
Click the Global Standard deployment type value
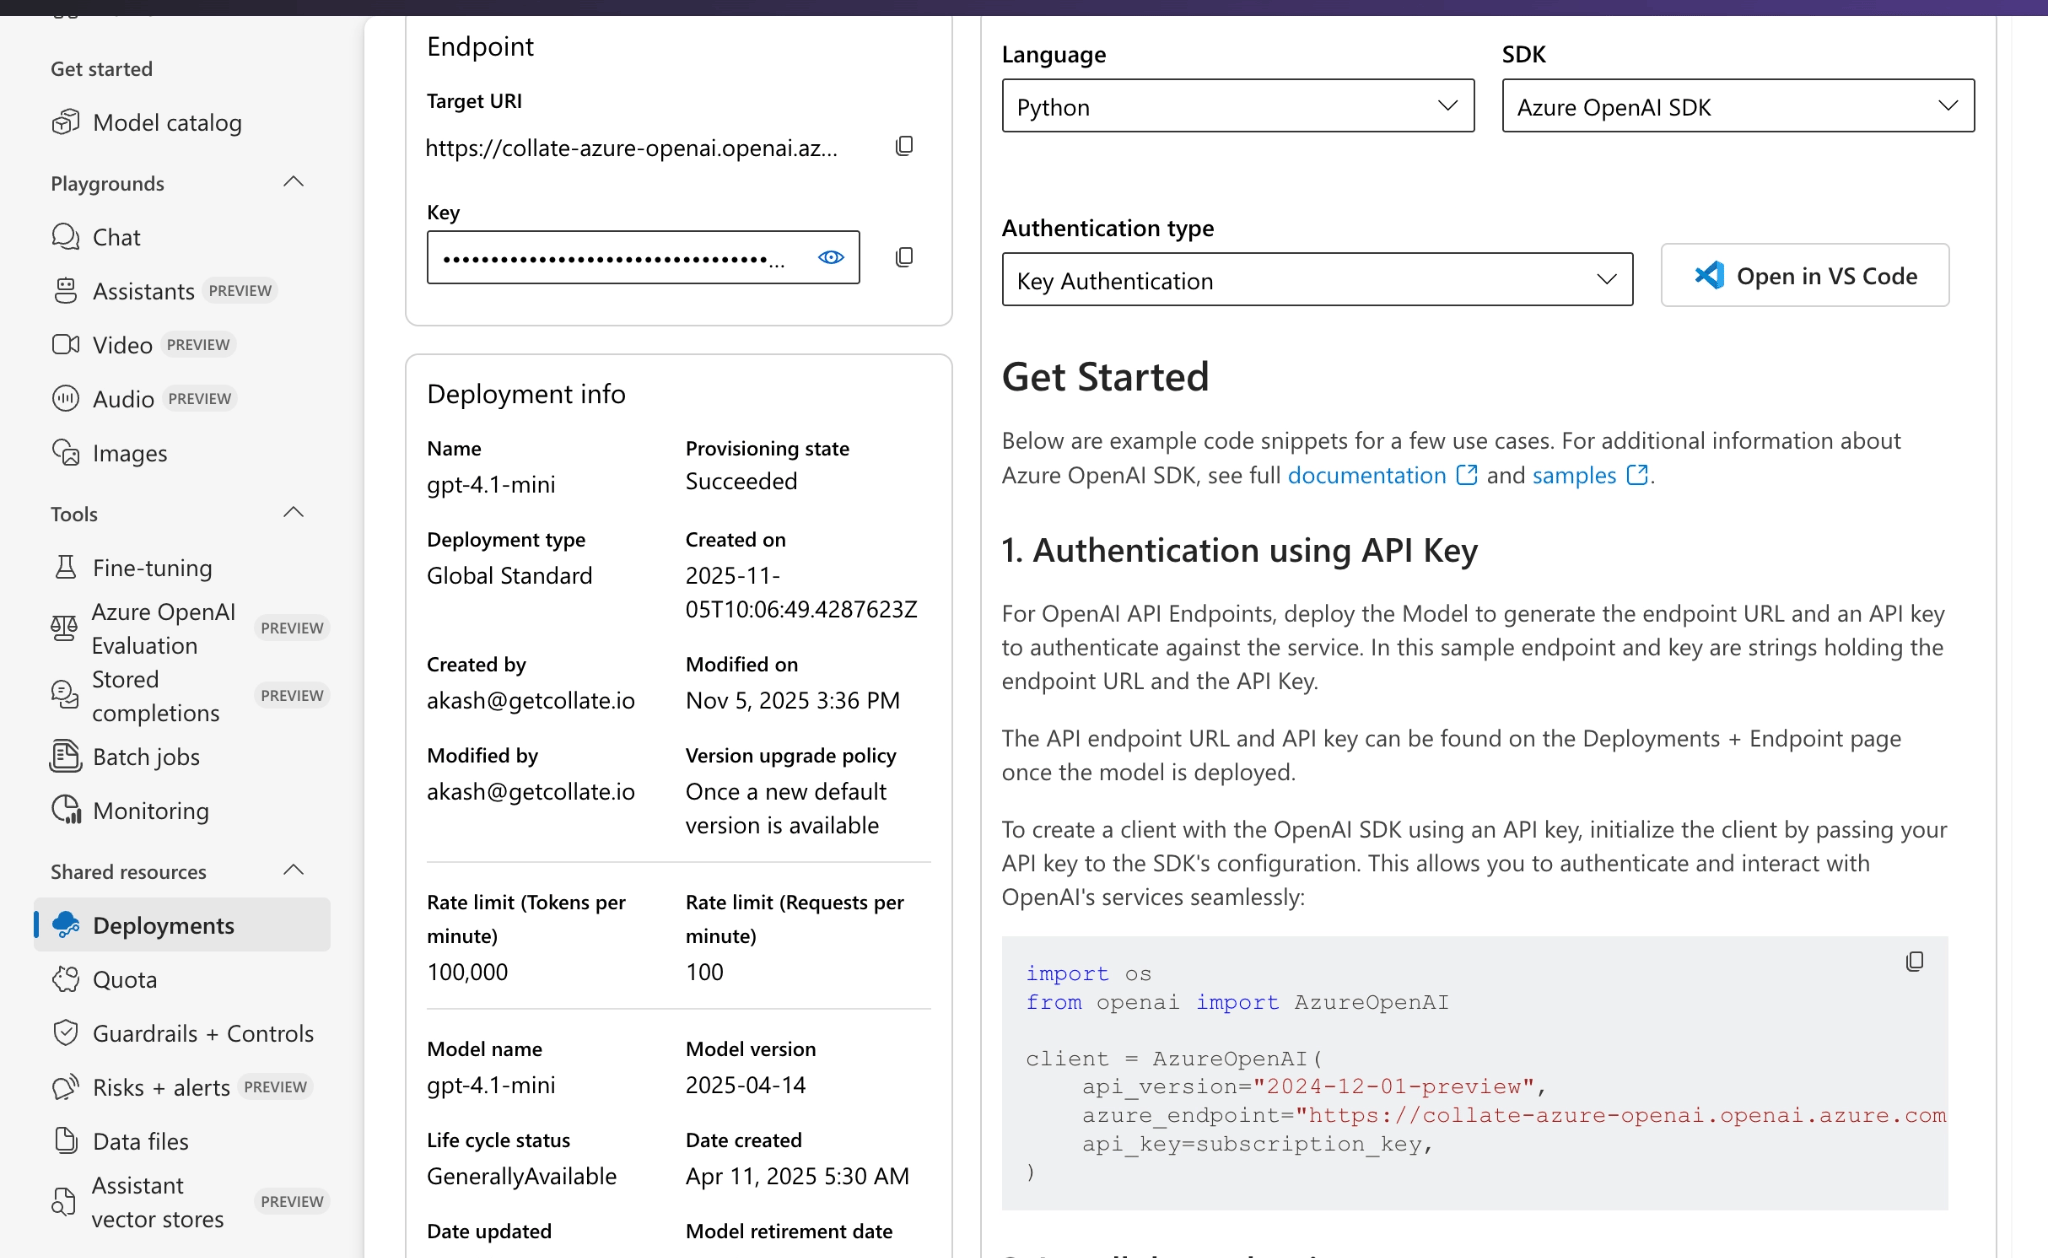[509, 576]
